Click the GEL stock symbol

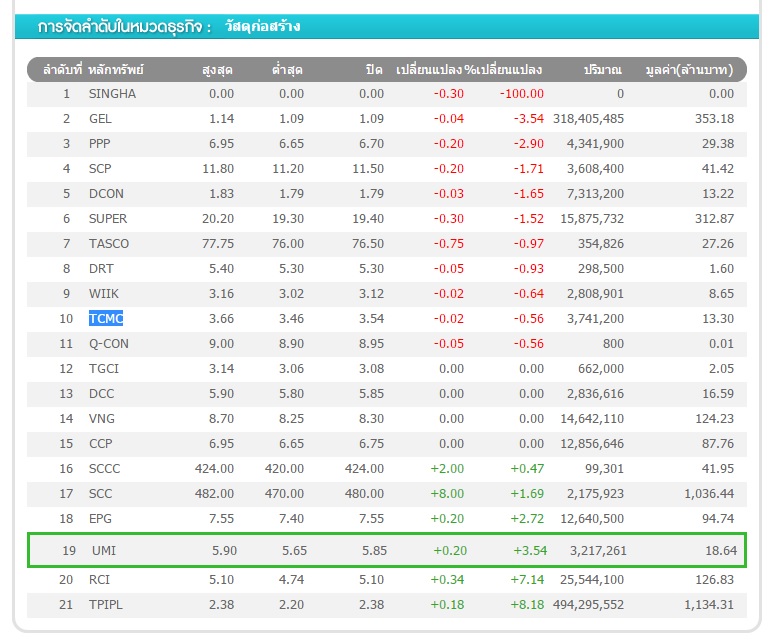(100, 119)
